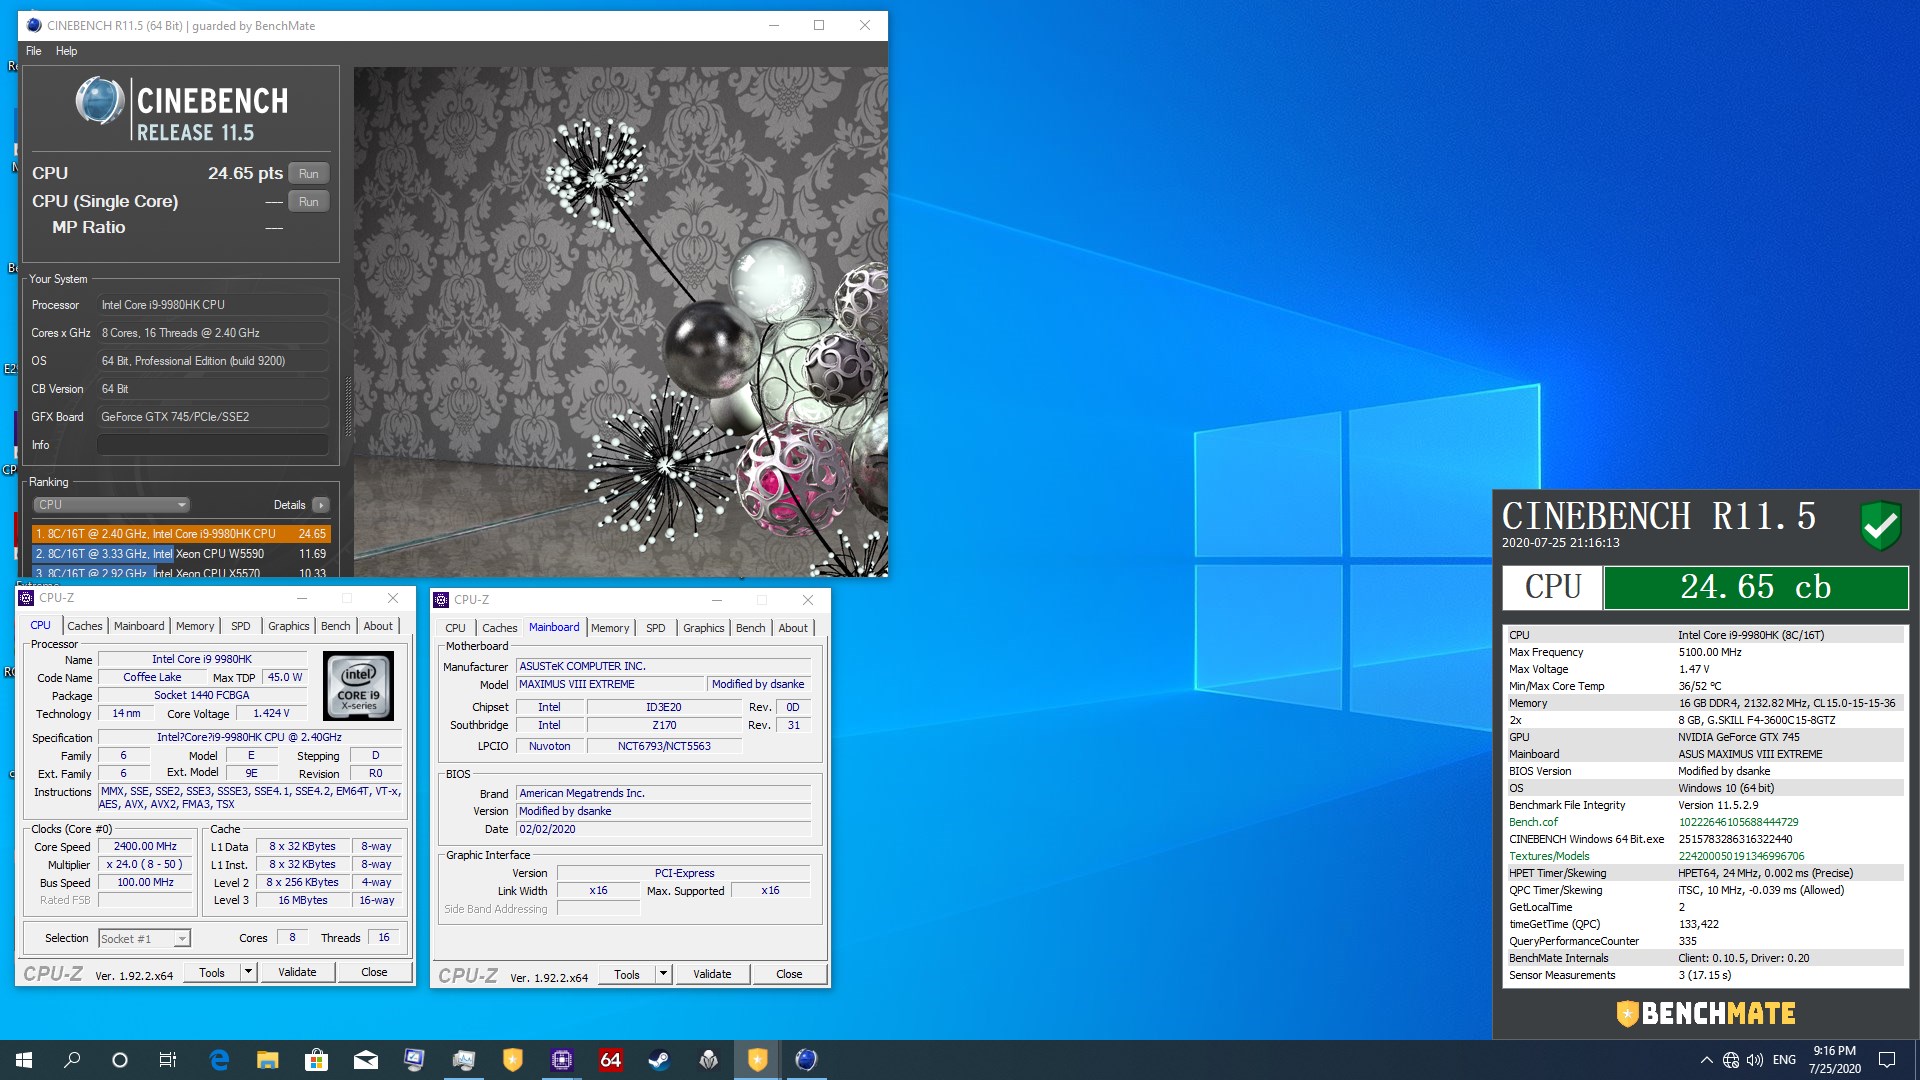Open the Socket #1 selection dropdown
The width and height of the screenshot is (1920, 1080).
[x=144, y=939]
